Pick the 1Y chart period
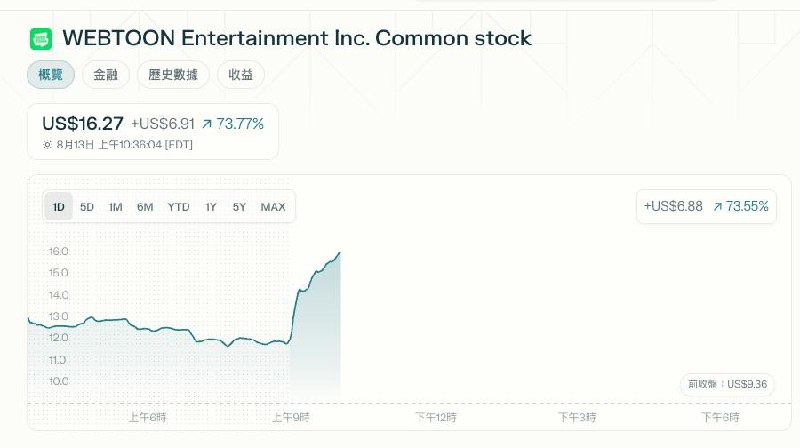 tap(211, 207)
